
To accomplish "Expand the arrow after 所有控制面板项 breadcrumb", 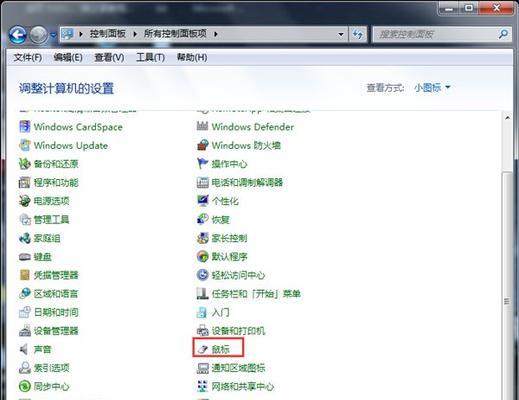I will tap(216, 34).
